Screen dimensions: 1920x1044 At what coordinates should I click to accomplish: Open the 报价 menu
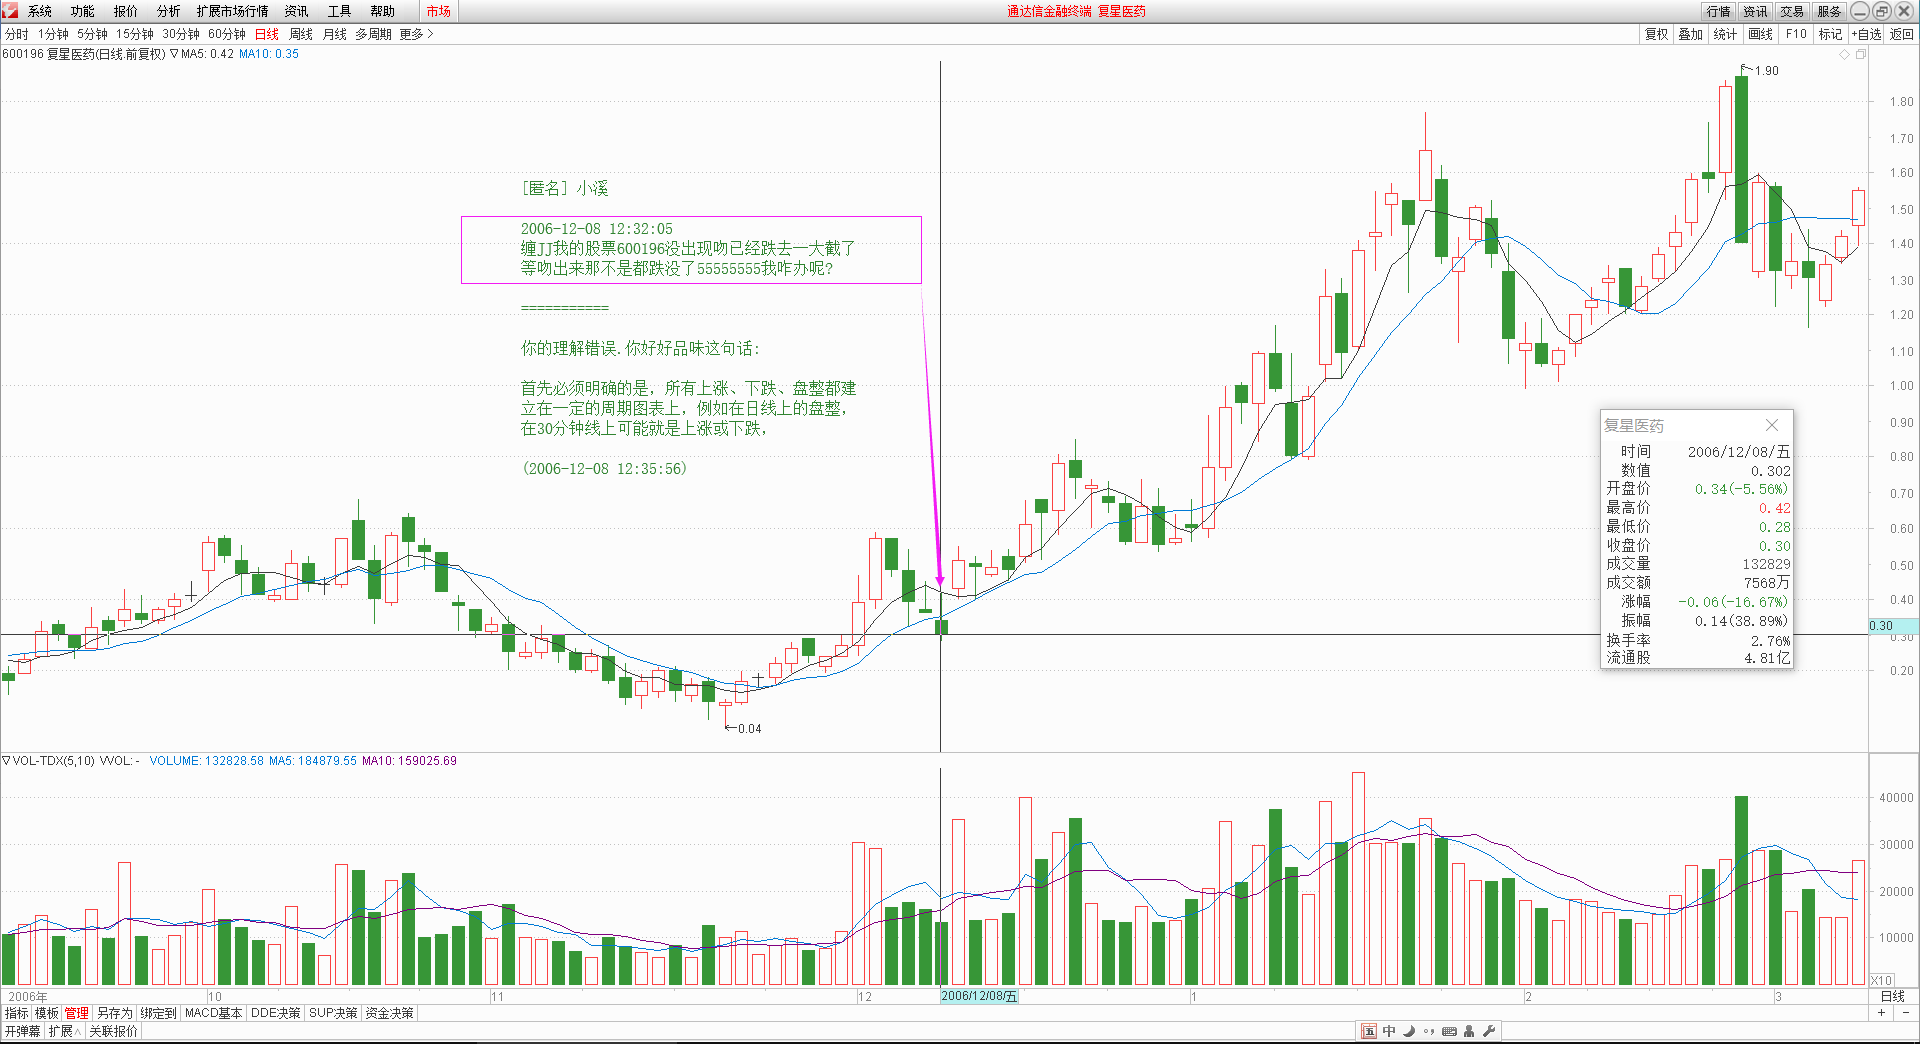click(126, 11)
